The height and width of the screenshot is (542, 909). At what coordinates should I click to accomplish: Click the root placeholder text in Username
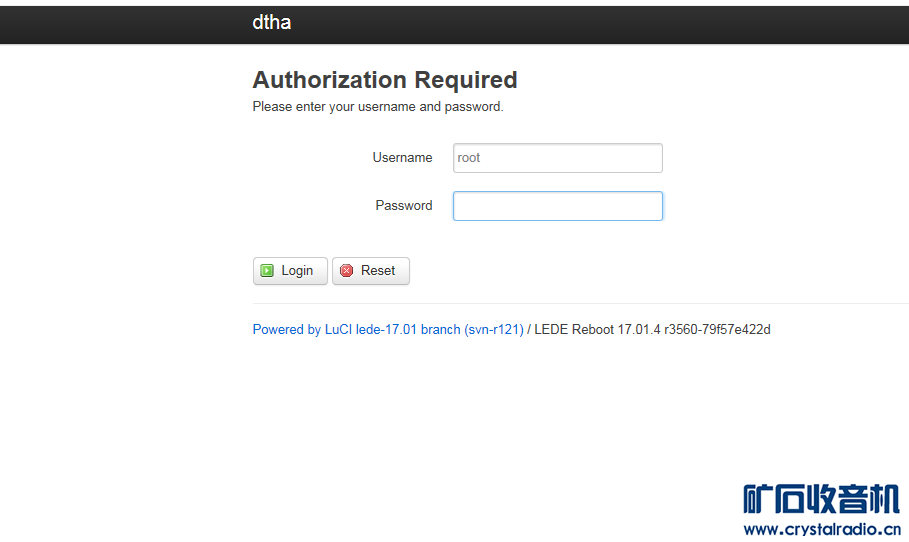click(469, 158)
